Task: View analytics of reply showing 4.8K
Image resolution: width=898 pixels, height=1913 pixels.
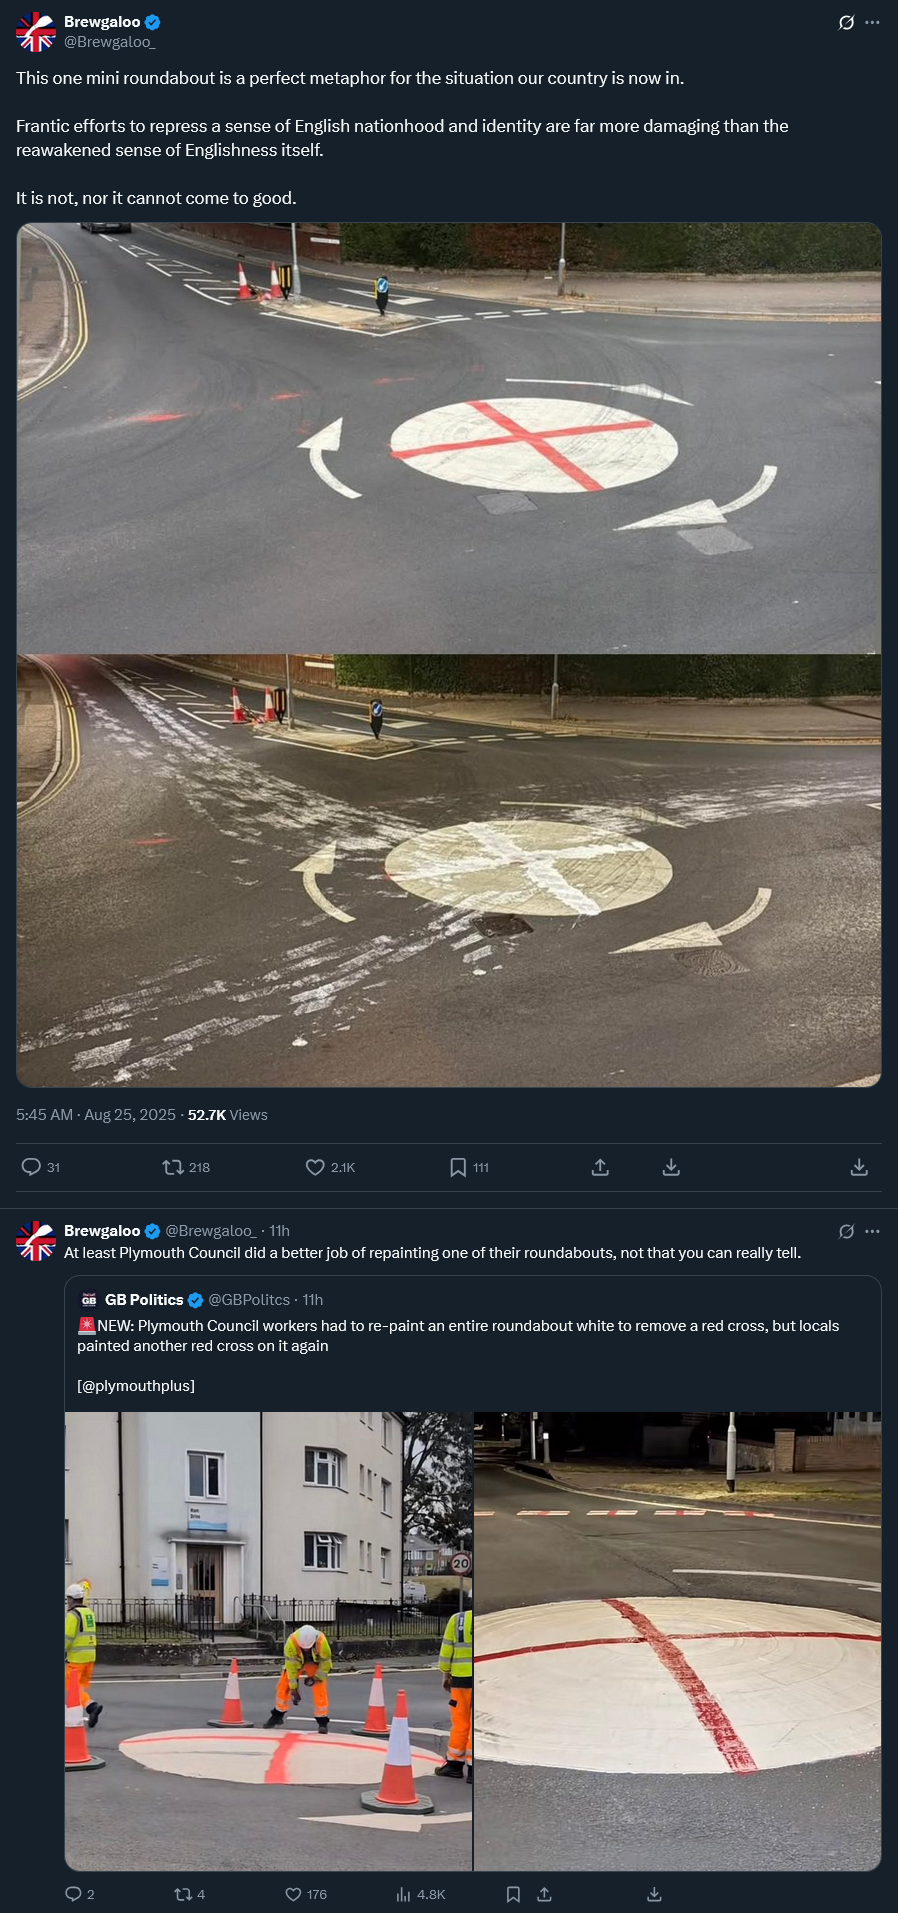Action: point(404,1894)
